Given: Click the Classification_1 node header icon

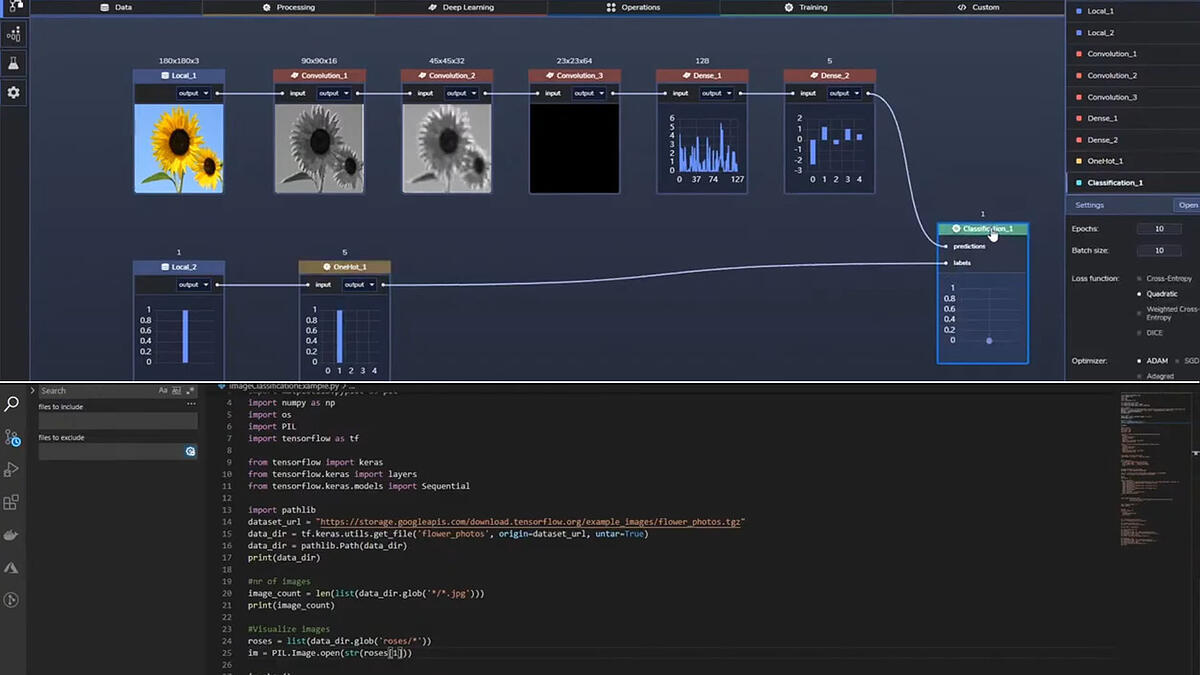Looking at the screenshot, I should pos(956,229).
